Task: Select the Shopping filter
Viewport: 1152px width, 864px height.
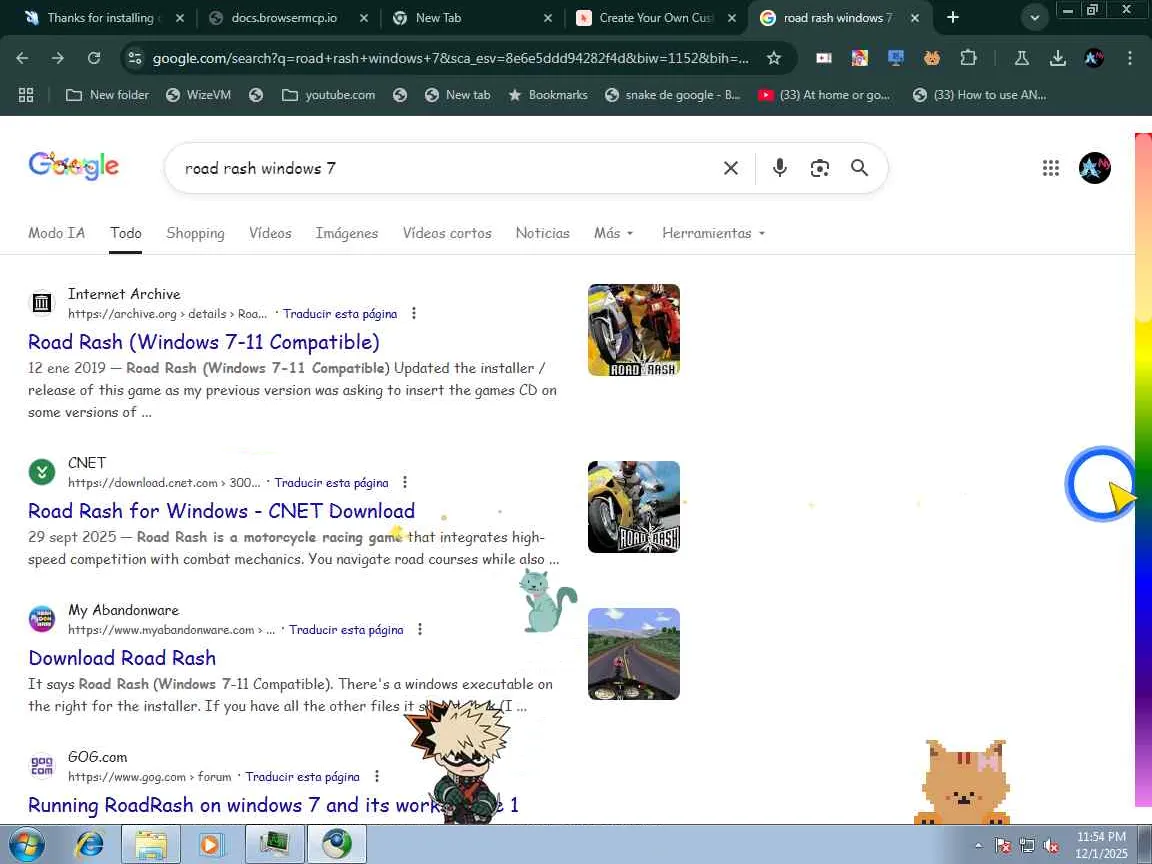Action: 195,233
